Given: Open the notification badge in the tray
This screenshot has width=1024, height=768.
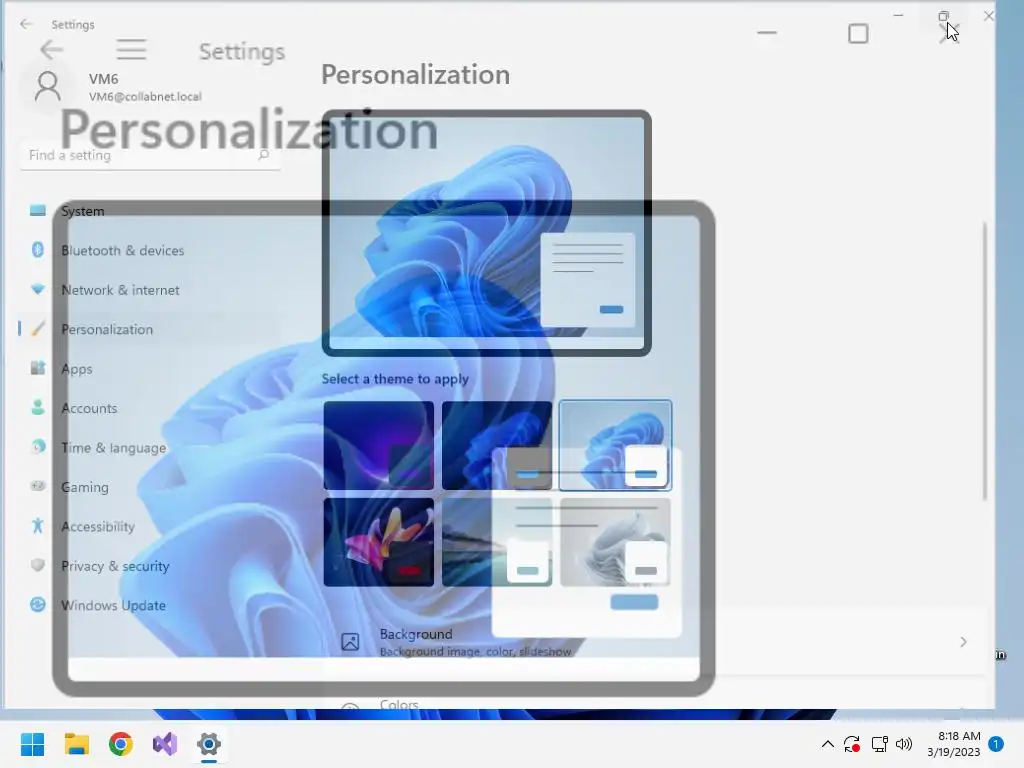Looking at the screenshot, I should pyautogui.click(x=996, y=744).
